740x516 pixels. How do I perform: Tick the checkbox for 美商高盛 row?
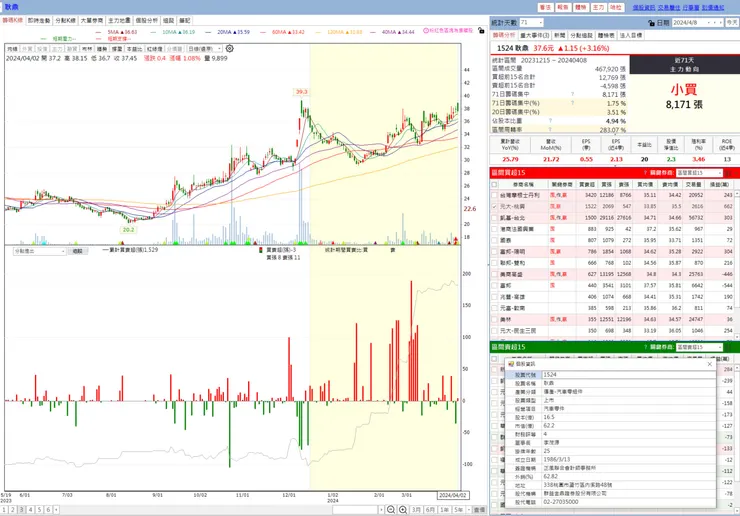(x=494, y=274)
